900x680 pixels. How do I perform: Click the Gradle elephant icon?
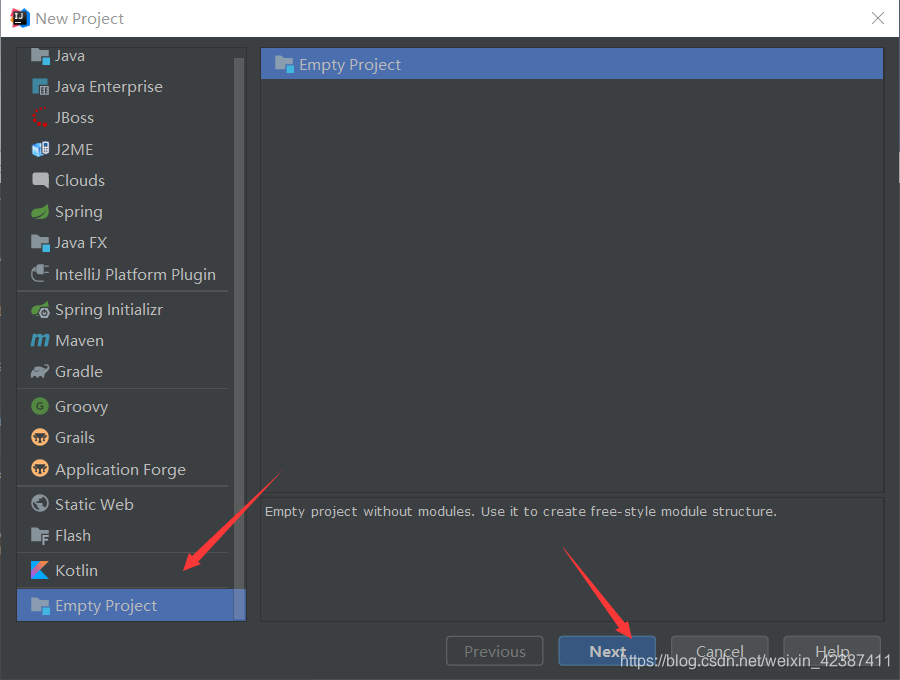[x=40, y=372]
